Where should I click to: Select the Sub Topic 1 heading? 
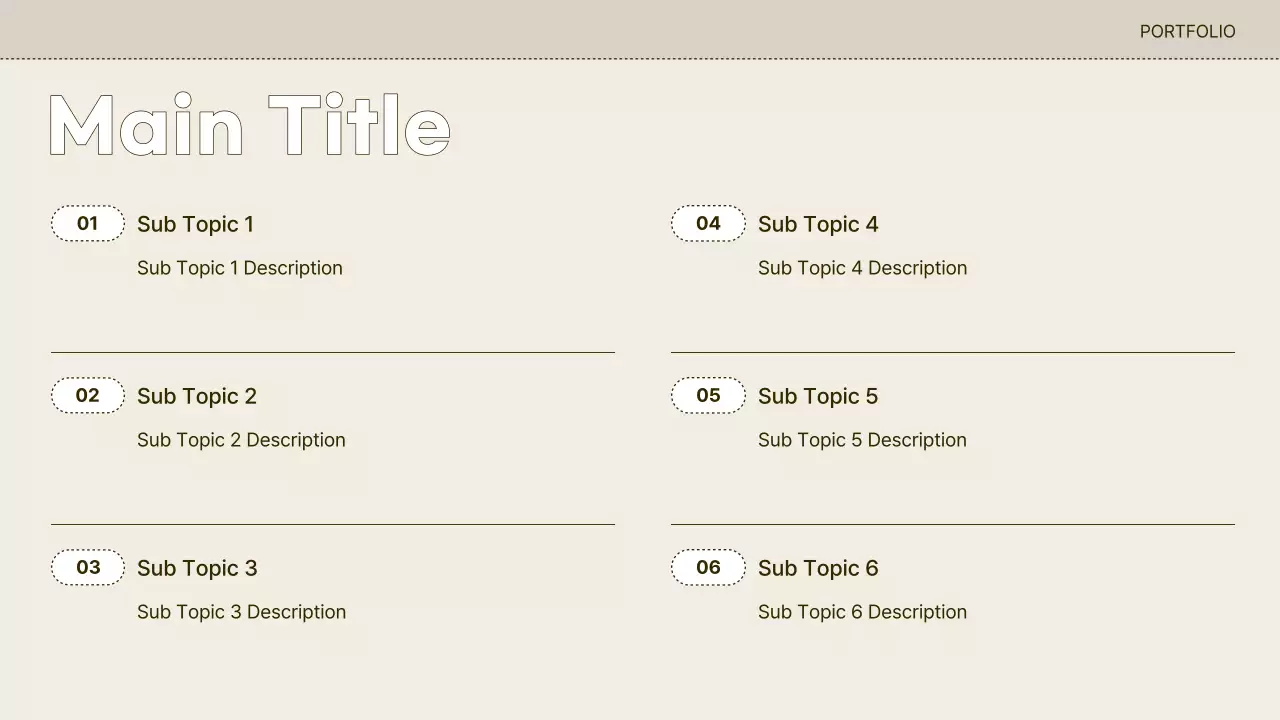coord(195,225)
